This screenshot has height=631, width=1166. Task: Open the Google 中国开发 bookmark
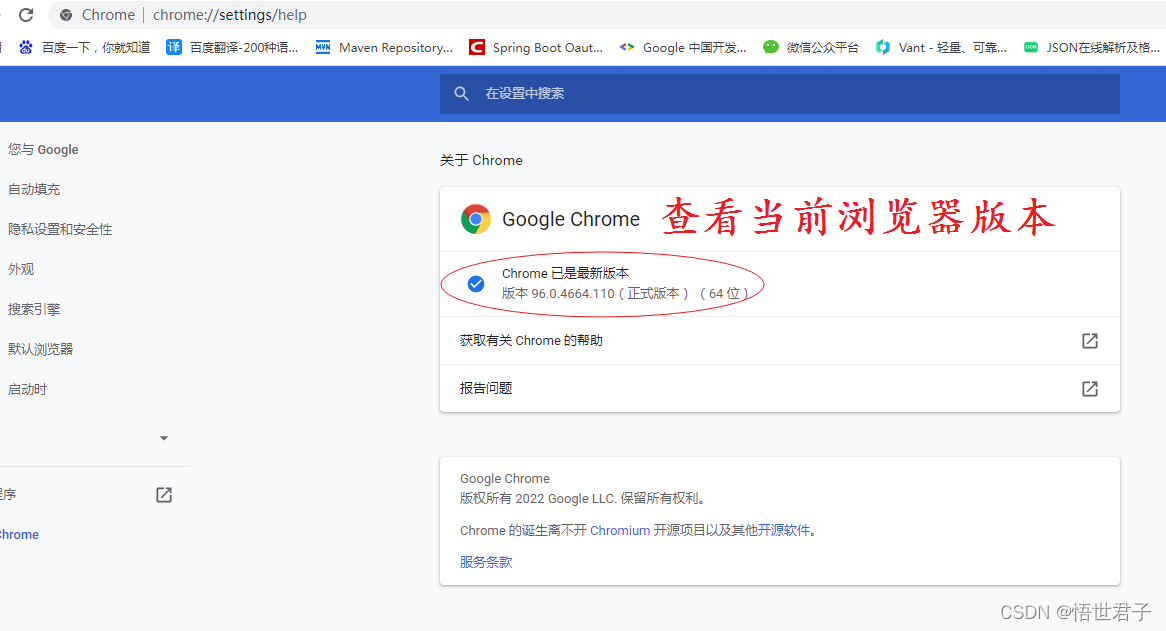point(683,48)
